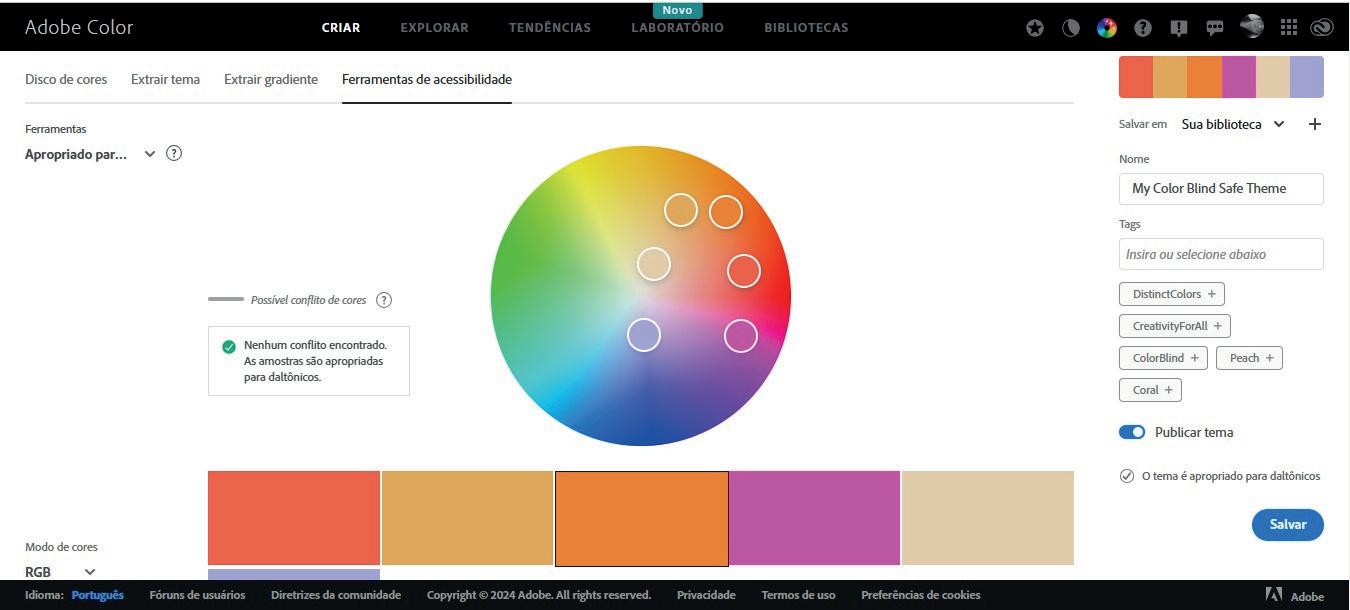
Task: Click the beige handle near the wheel center
Action: point(654,264)
